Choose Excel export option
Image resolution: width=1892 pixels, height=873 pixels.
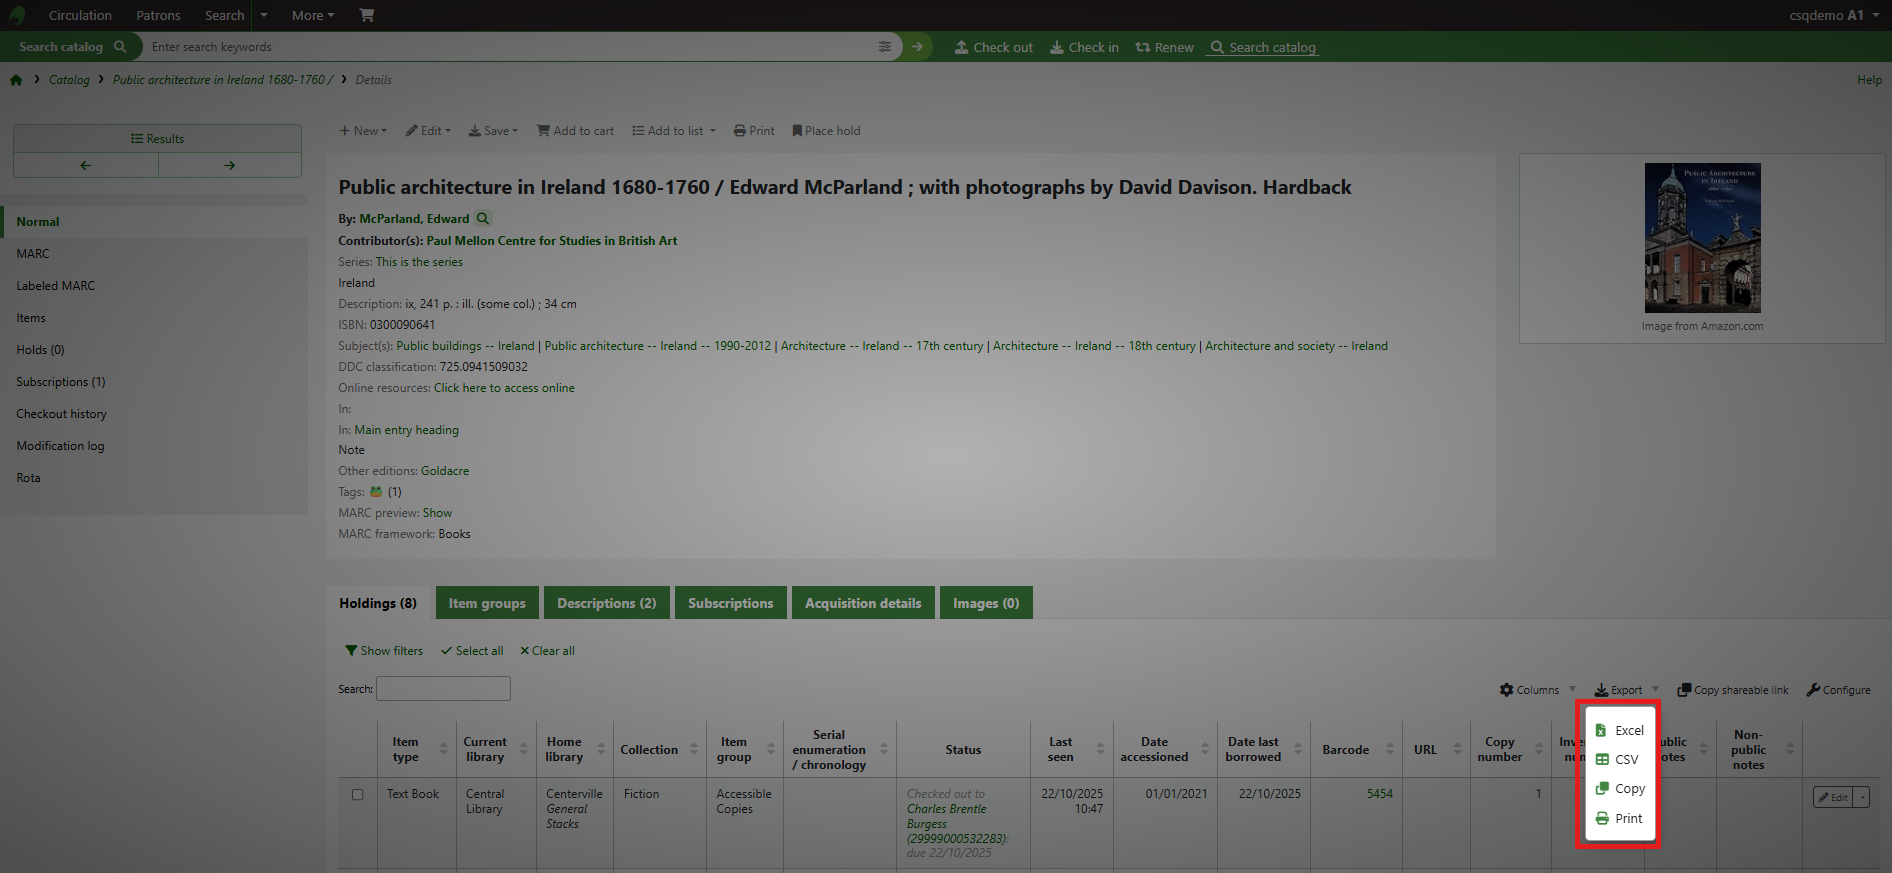pos(1619,730)
